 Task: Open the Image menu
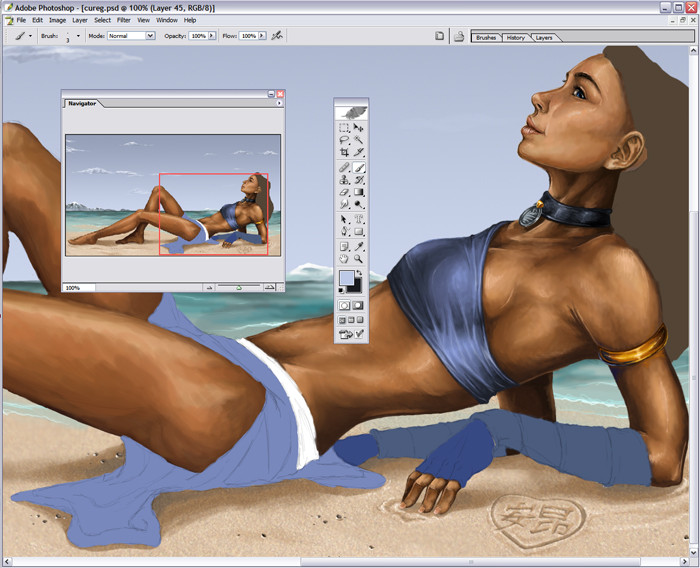click(57, 20)
